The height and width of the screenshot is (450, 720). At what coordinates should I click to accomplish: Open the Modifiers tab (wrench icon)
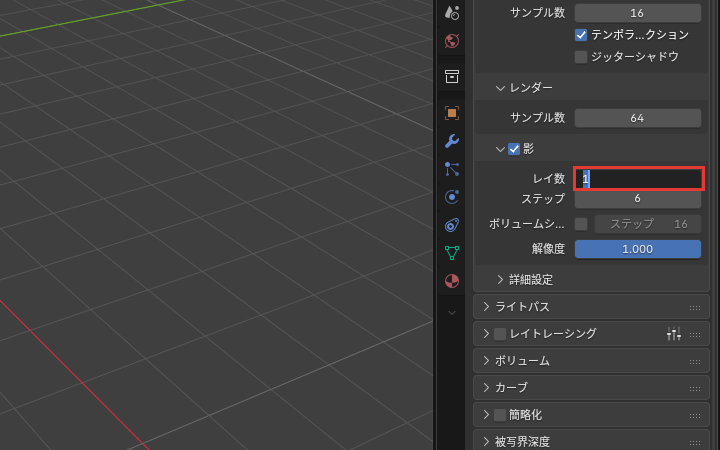(452, 141)
